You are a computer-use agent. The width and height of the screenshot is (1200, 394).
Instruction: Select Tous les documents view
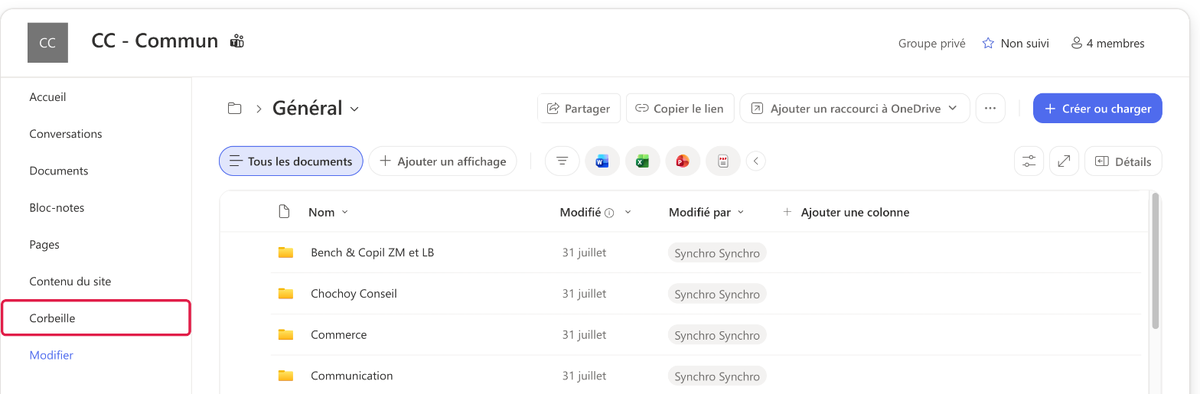coord(291,161)
